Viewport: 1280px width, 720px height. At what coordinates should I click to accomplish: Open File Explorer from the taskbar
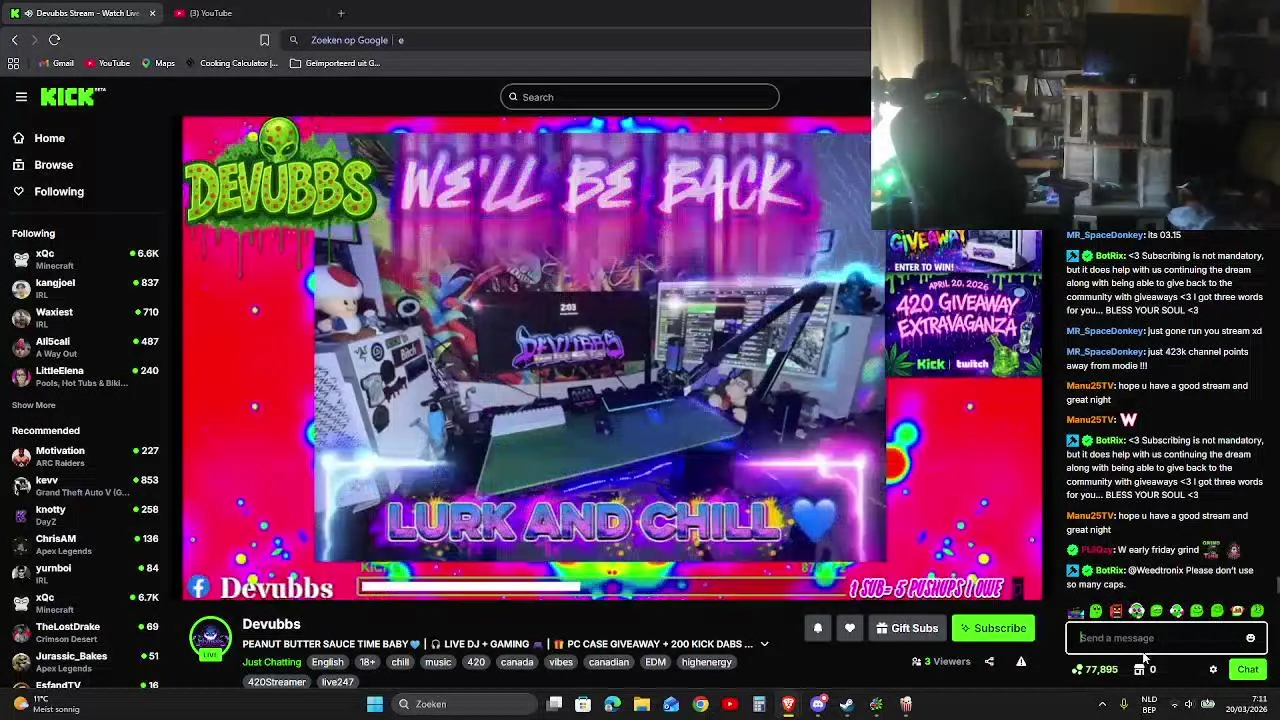[642, 704]
